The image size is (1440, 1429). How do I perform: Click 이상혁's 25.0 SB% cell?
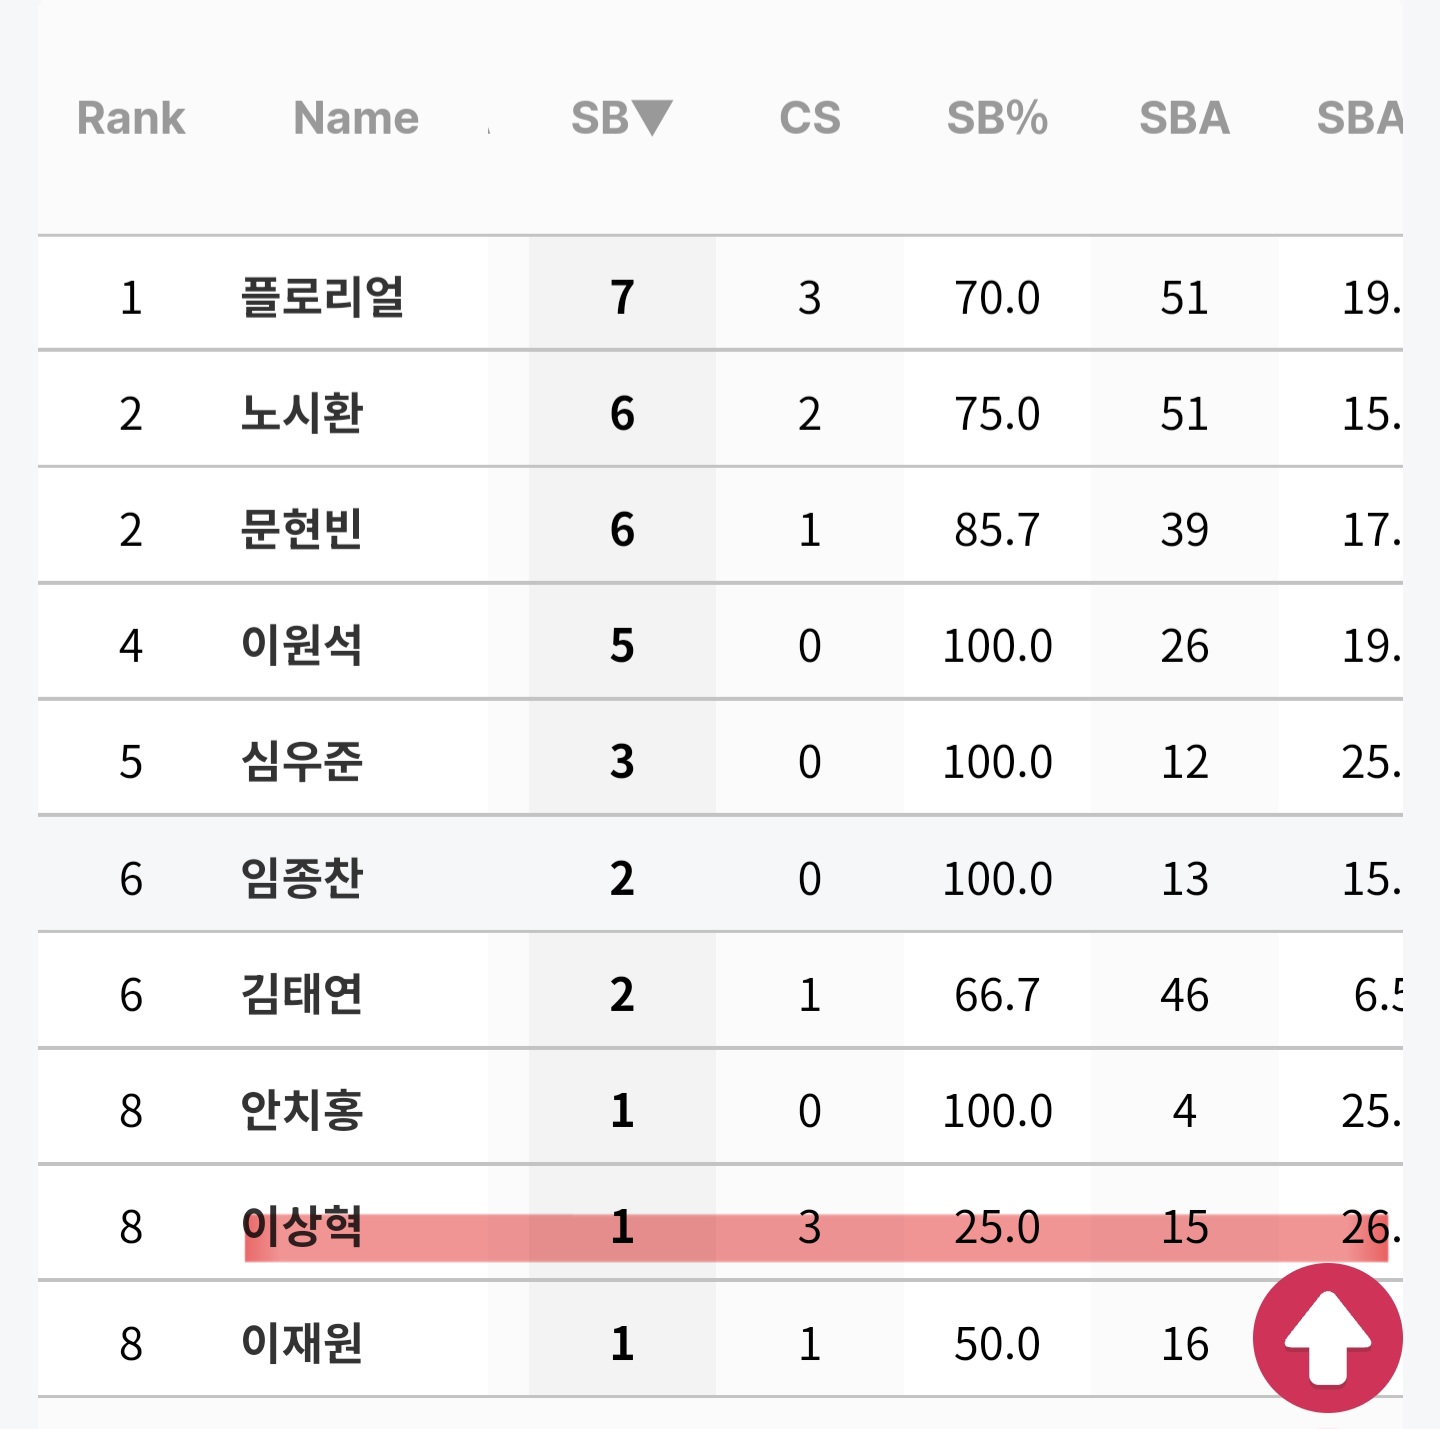tap(997, 1227)
